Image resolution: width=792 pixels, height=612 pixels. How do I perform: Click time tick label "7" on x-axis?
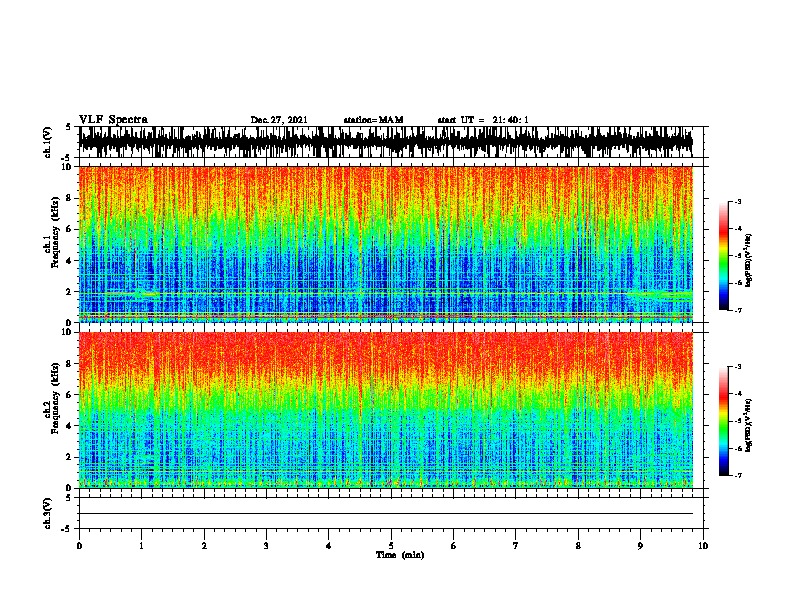[x=516, y=546]
